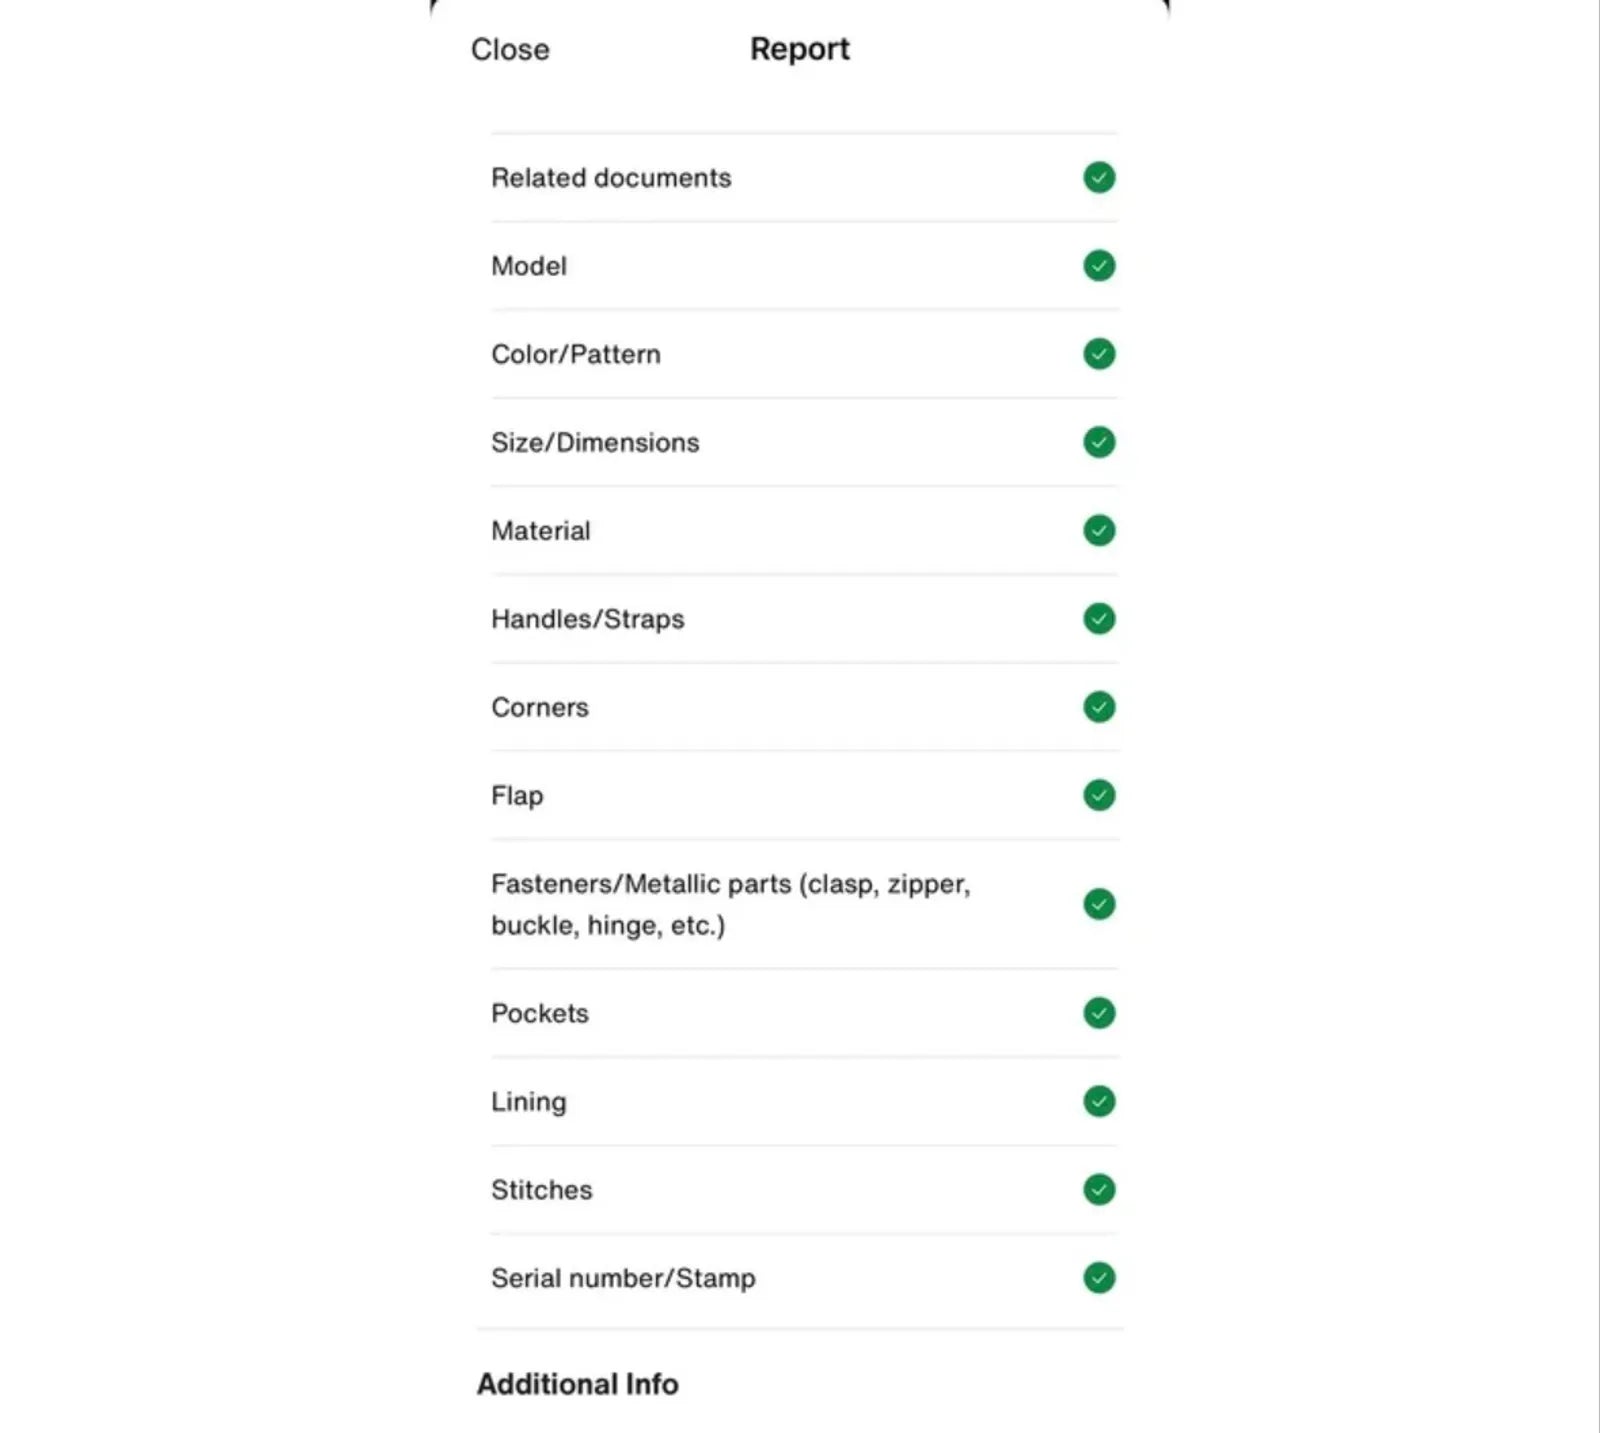Click the Flap verified check icon

pyautogui.click(x=1099, y=795)
